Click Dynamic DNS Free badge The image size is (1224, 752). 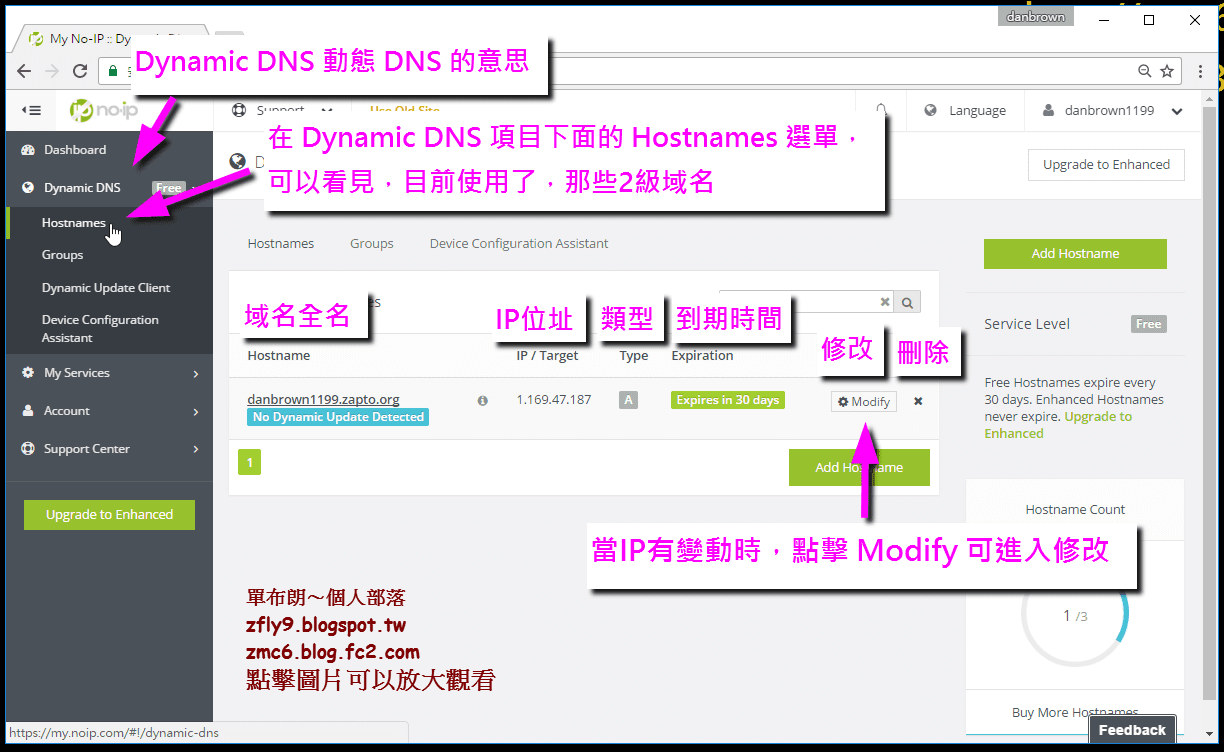click(168, 187)
